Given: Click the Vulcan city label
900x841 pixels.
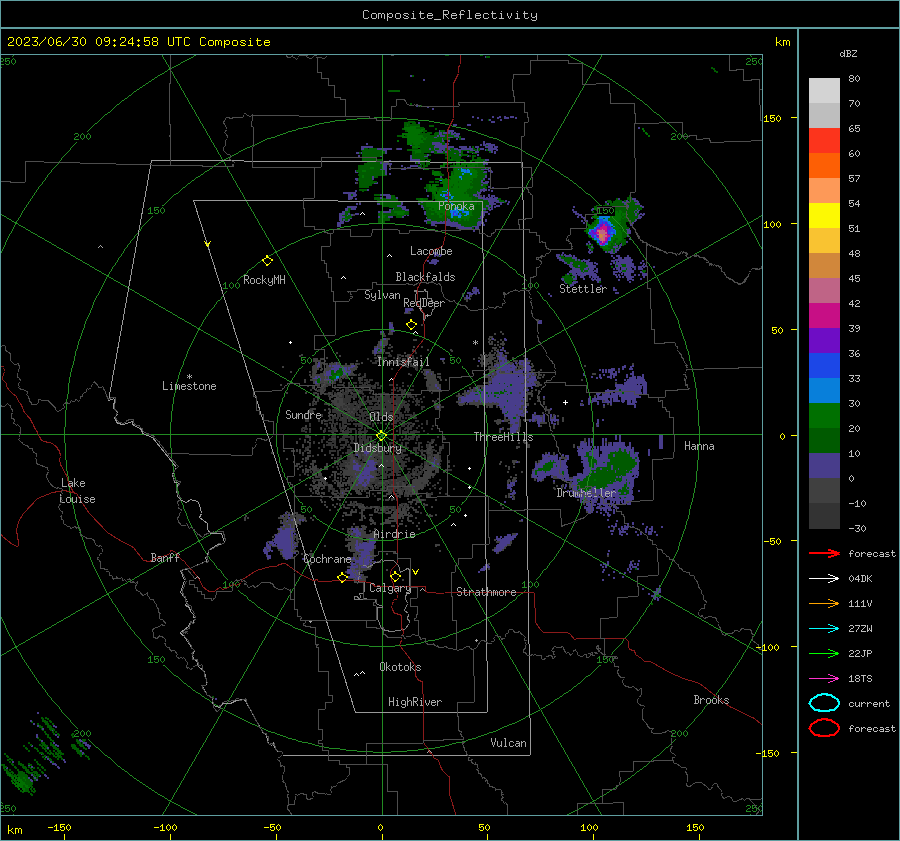Looking at the screenshot, I should [x=508, y=743].
